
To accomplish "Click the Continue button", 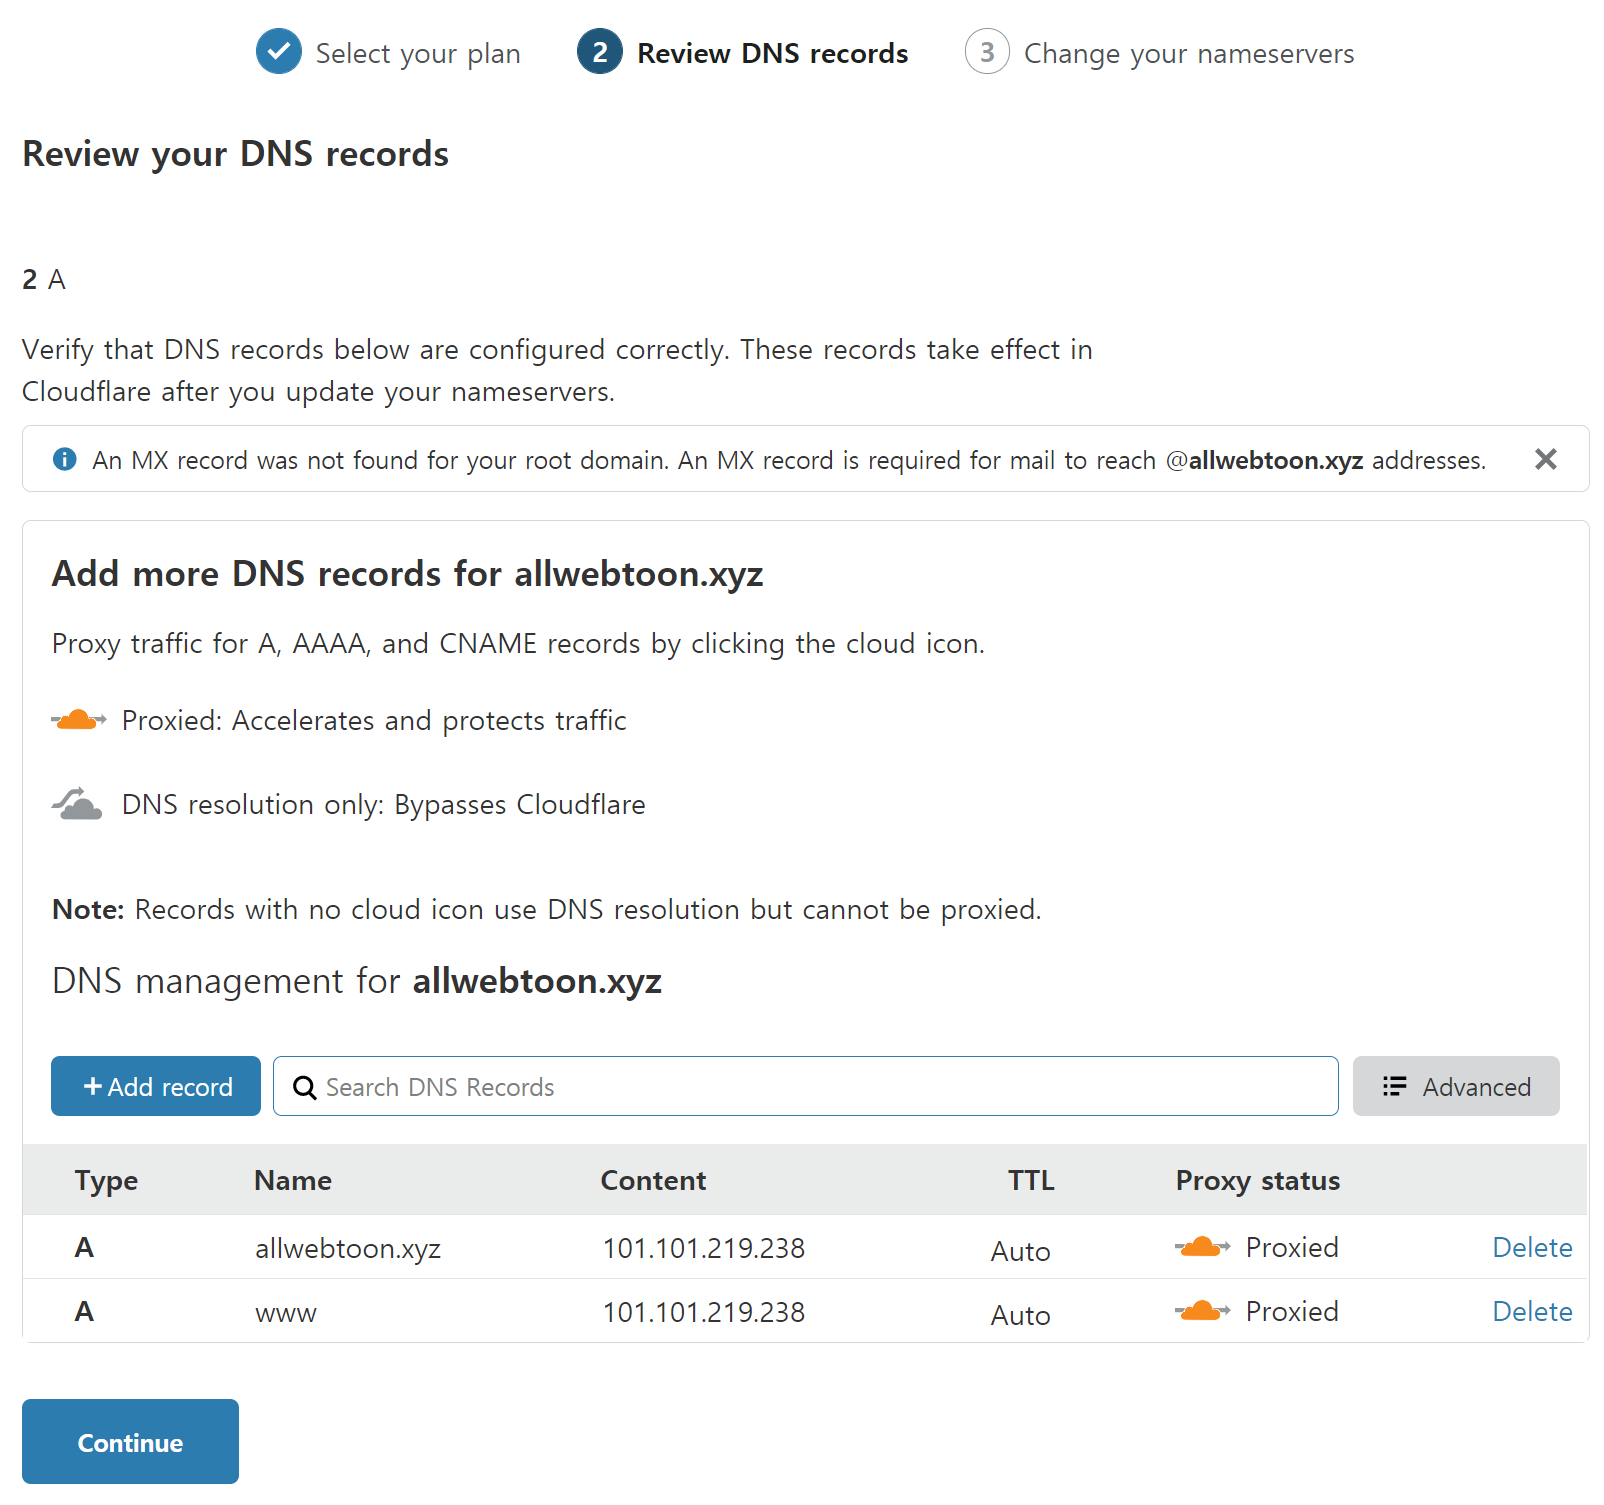I will coord(130,1441).
